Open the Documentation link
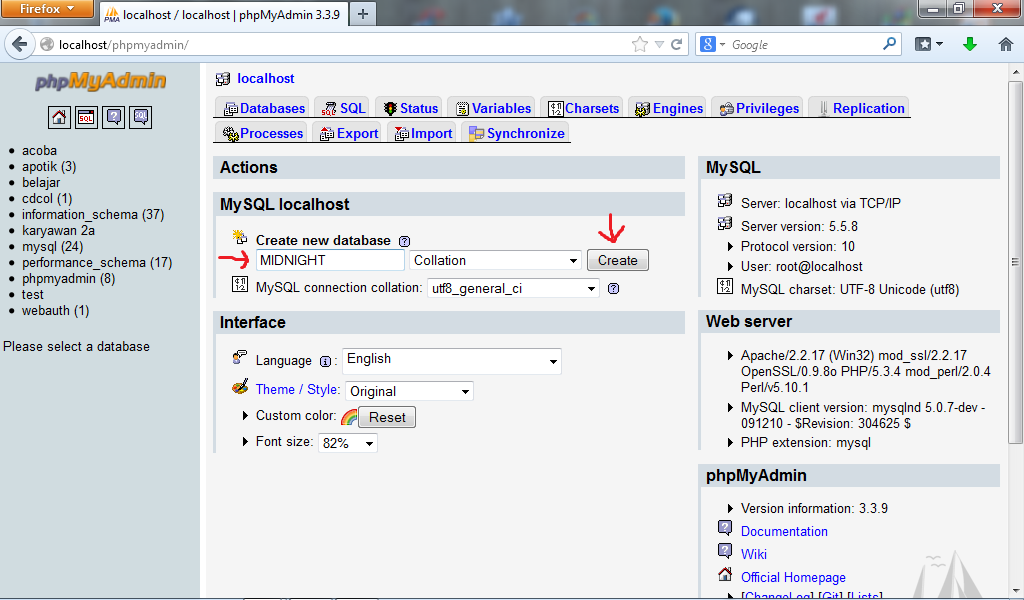This screenshot has height=600, width=1024. point(784,531)
